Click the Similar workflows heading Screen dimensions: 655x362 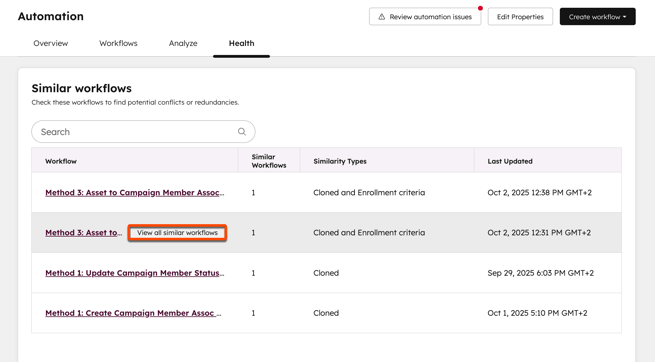pyautogui.click(x=81, y=88)
